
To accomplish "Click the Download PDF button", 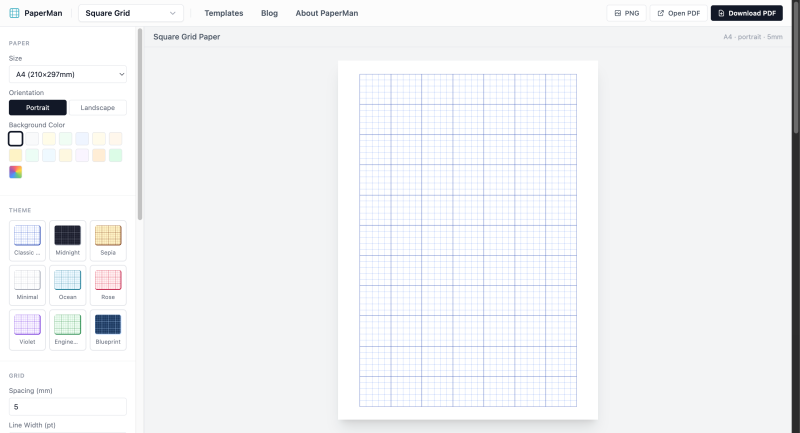I will pyautogui.click(x=746, y=13).
